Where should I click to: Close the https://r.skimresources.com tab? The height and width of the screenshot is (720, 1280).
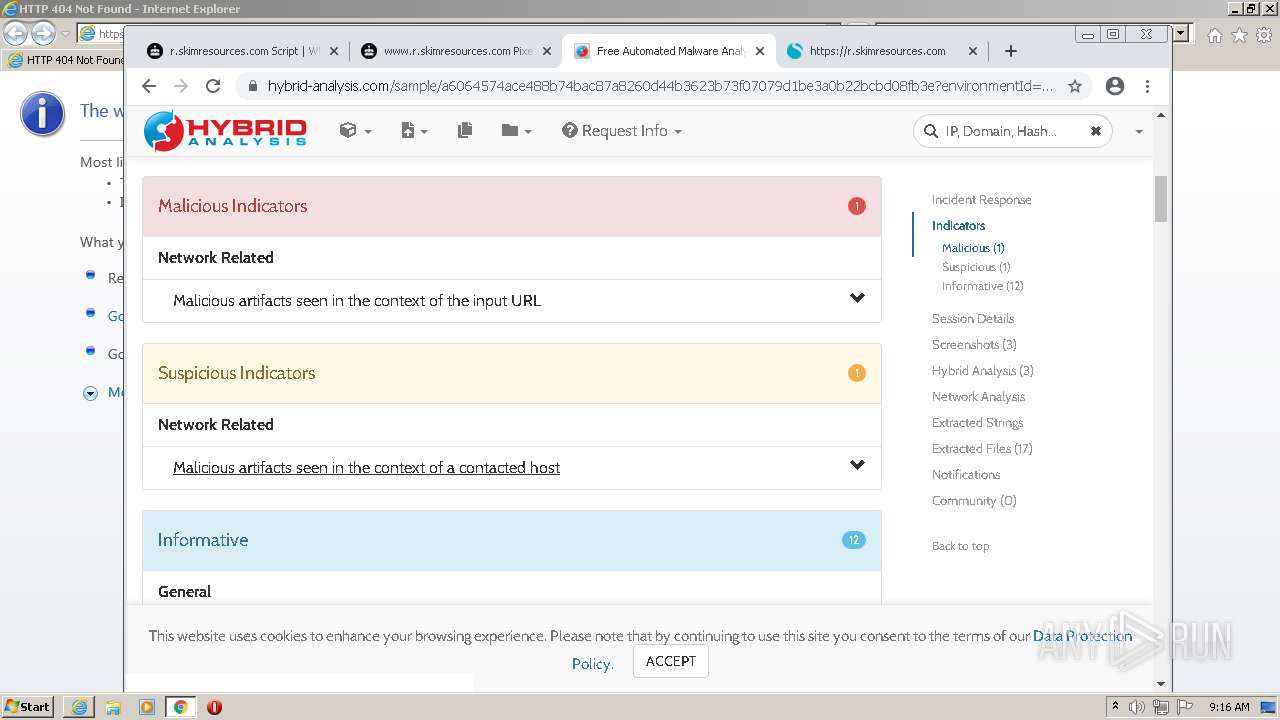pos(973,51)
